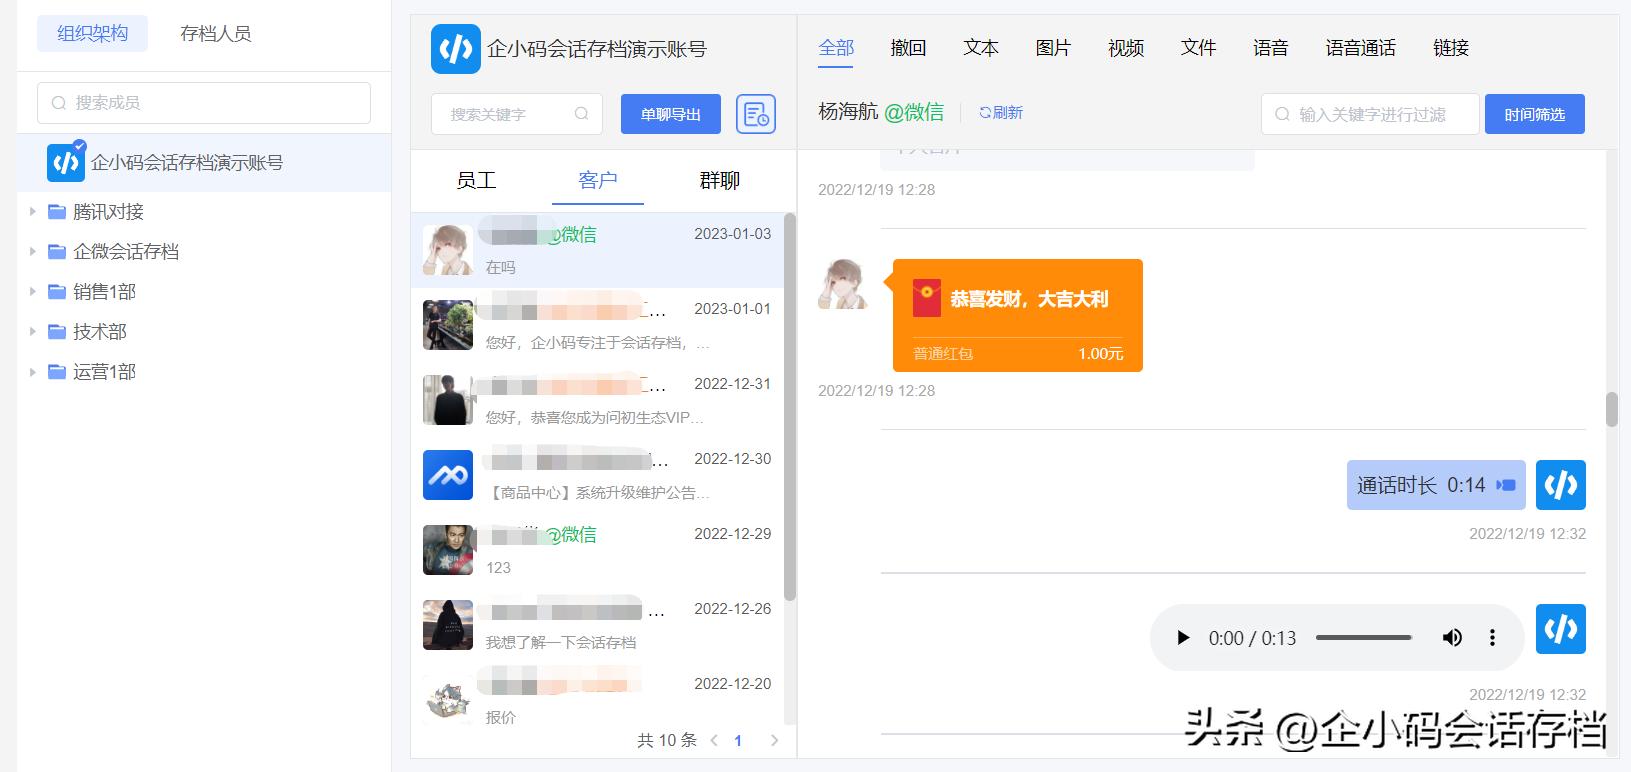This screenshot has height=772, width=1631.
Task: Select 企小码会话存档演示账号 in the tree
Action: (x=204, y=162)
